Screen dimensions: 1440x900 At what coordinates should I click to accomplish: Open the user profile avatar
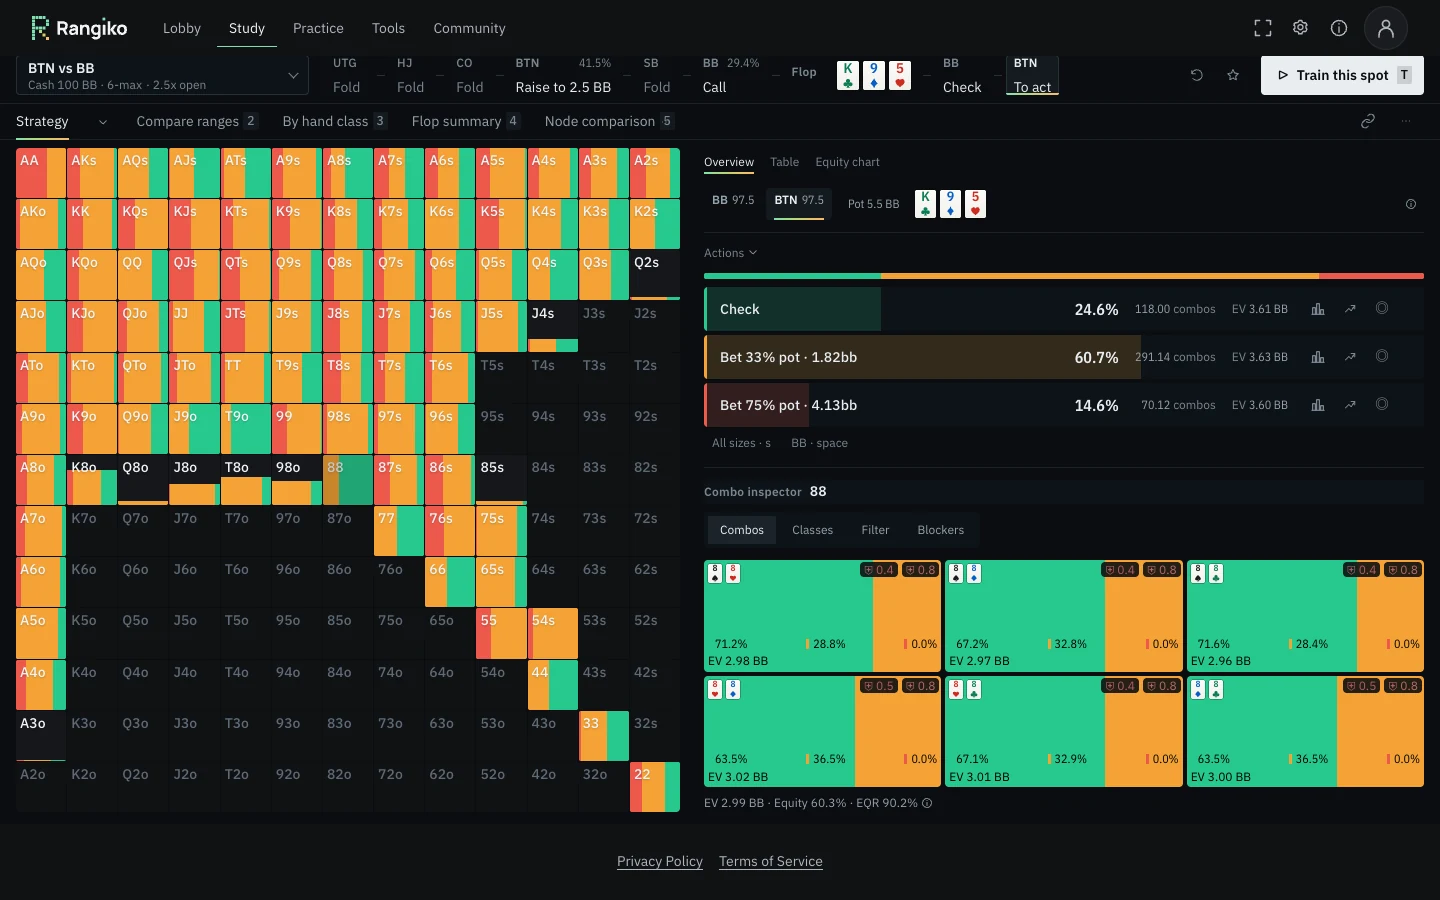(x=1386, y=28)
